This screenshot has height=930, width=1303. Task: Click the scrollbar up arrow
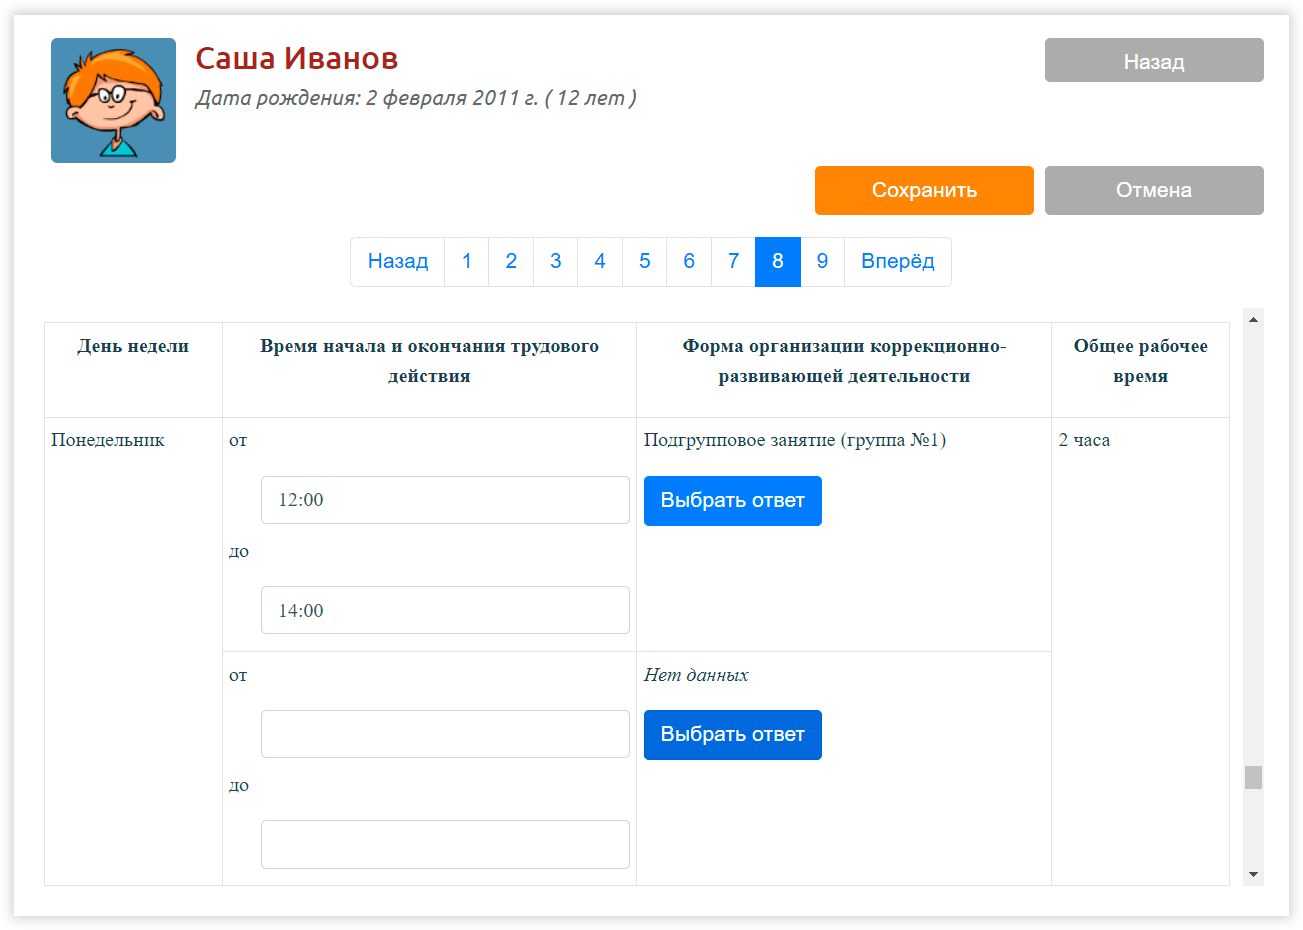click(x=1253, y=319)
